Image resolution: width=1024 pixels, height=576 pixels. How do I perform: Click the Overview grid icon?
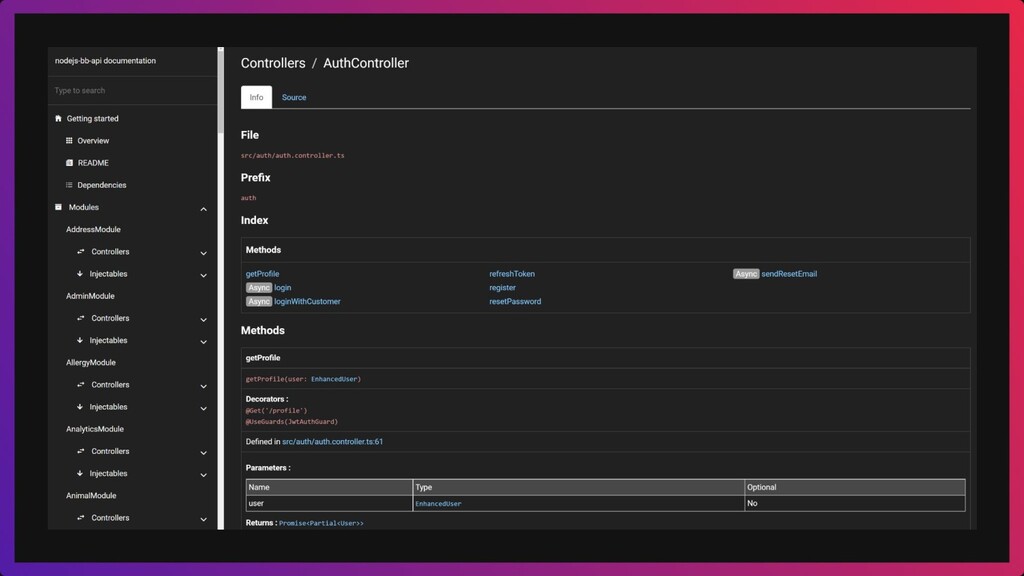point(69,141)
